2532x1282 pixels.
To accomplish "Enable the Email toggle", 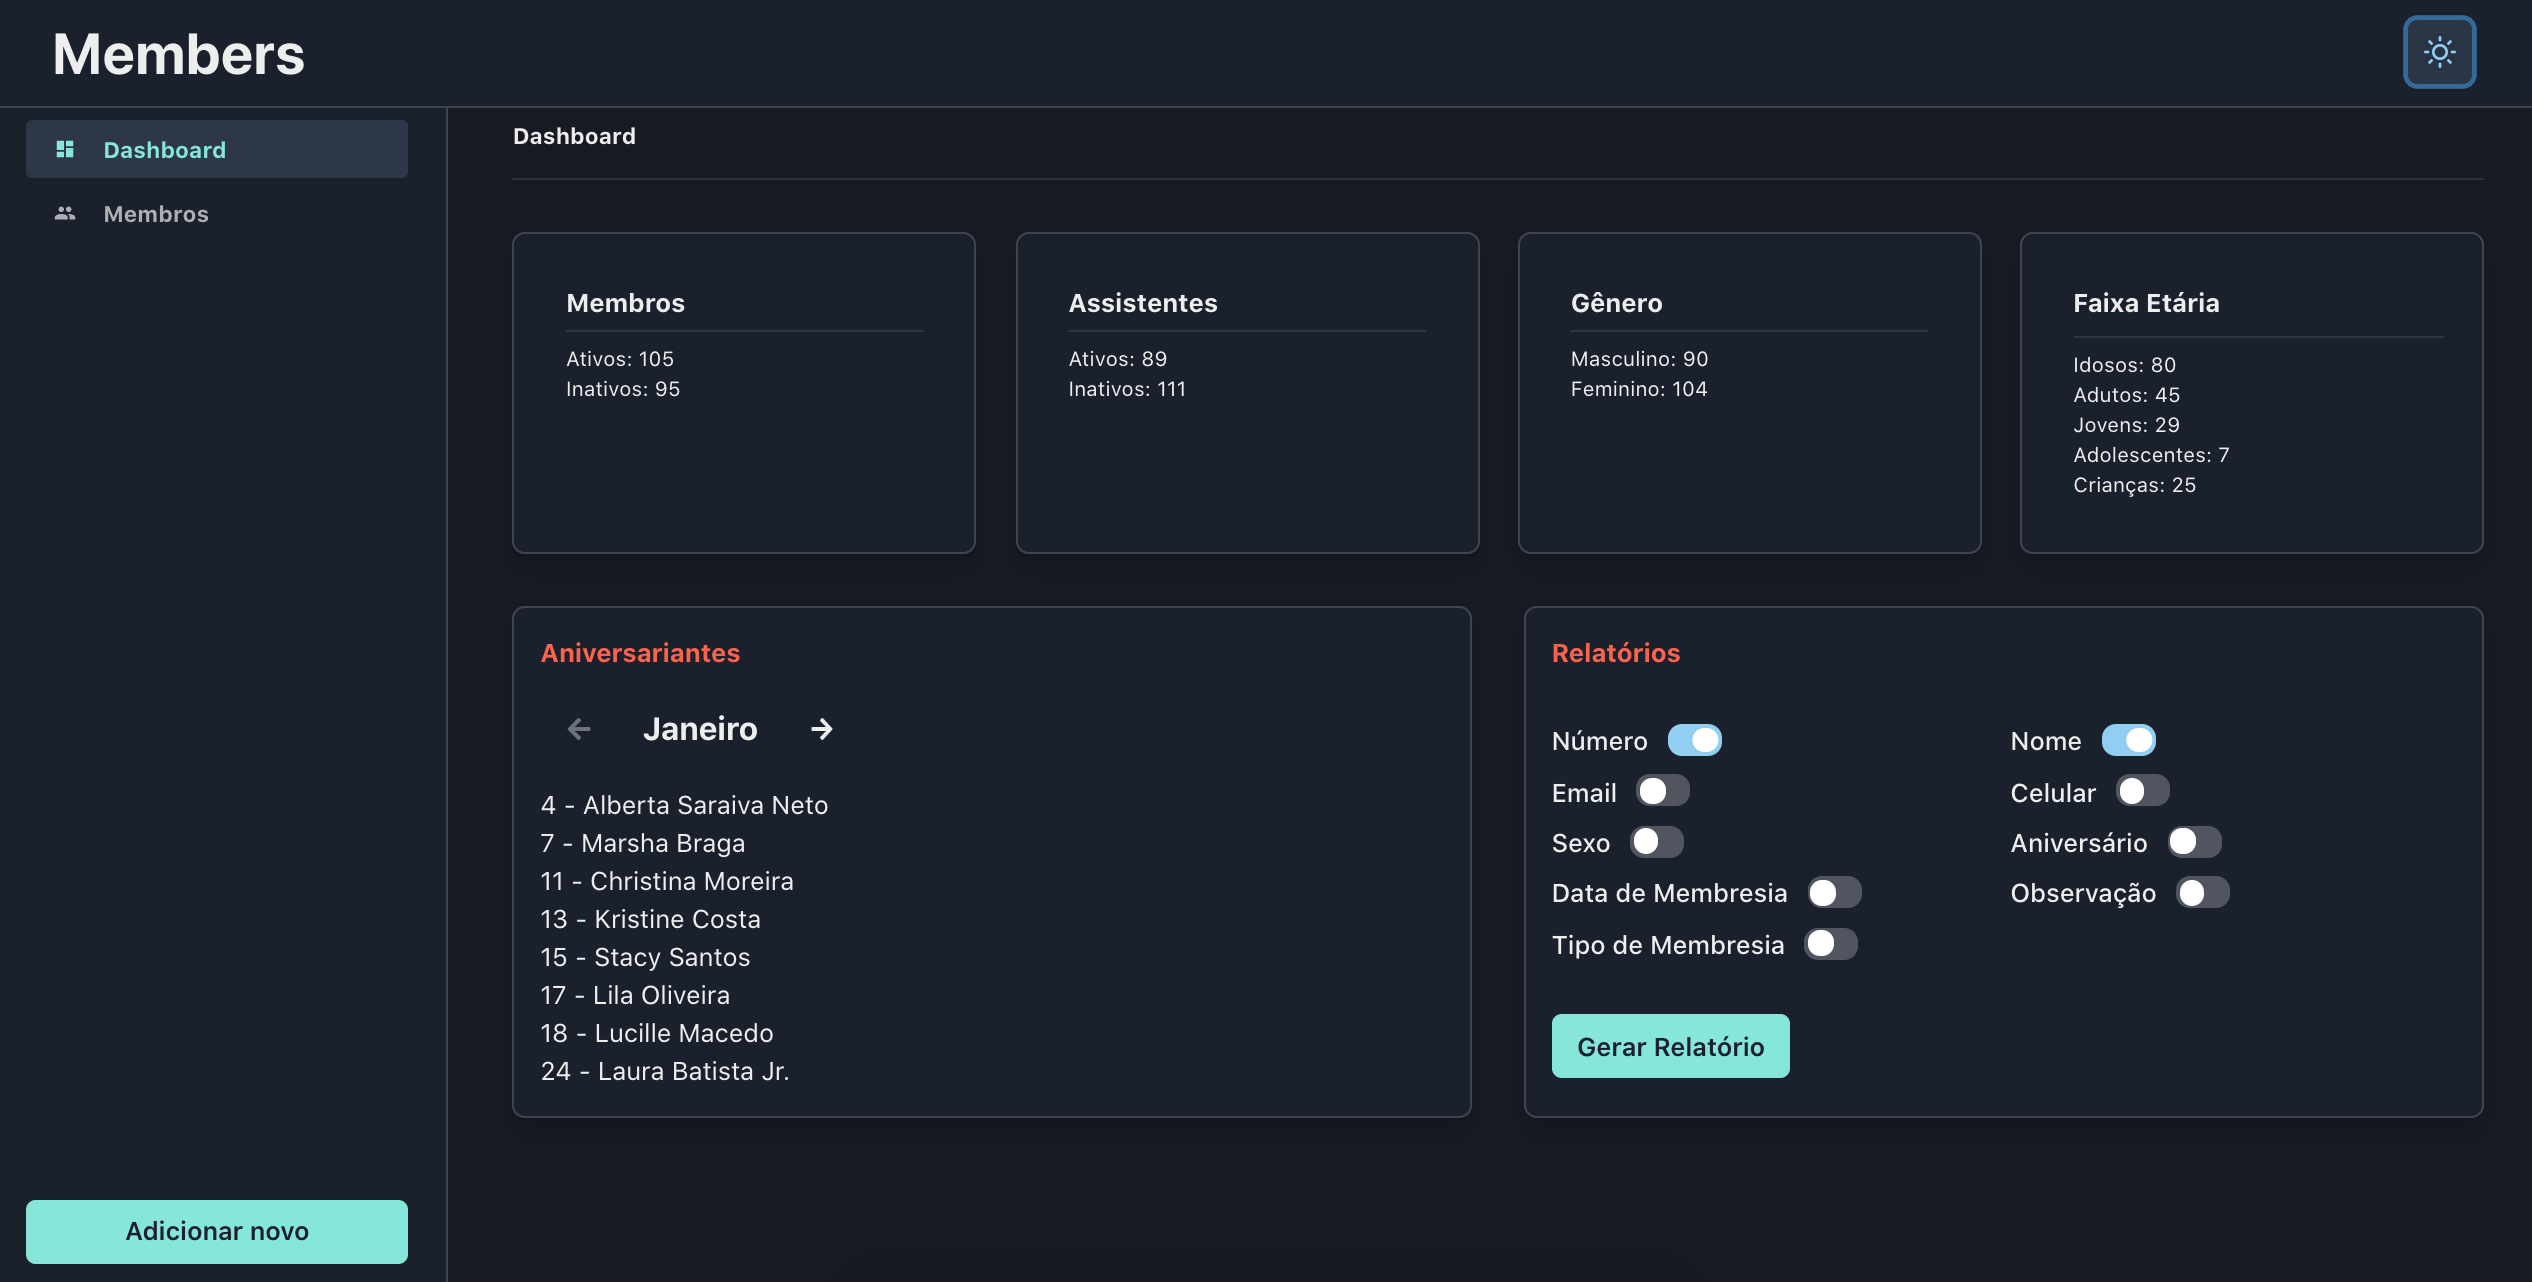I will tap(1663, 791).
